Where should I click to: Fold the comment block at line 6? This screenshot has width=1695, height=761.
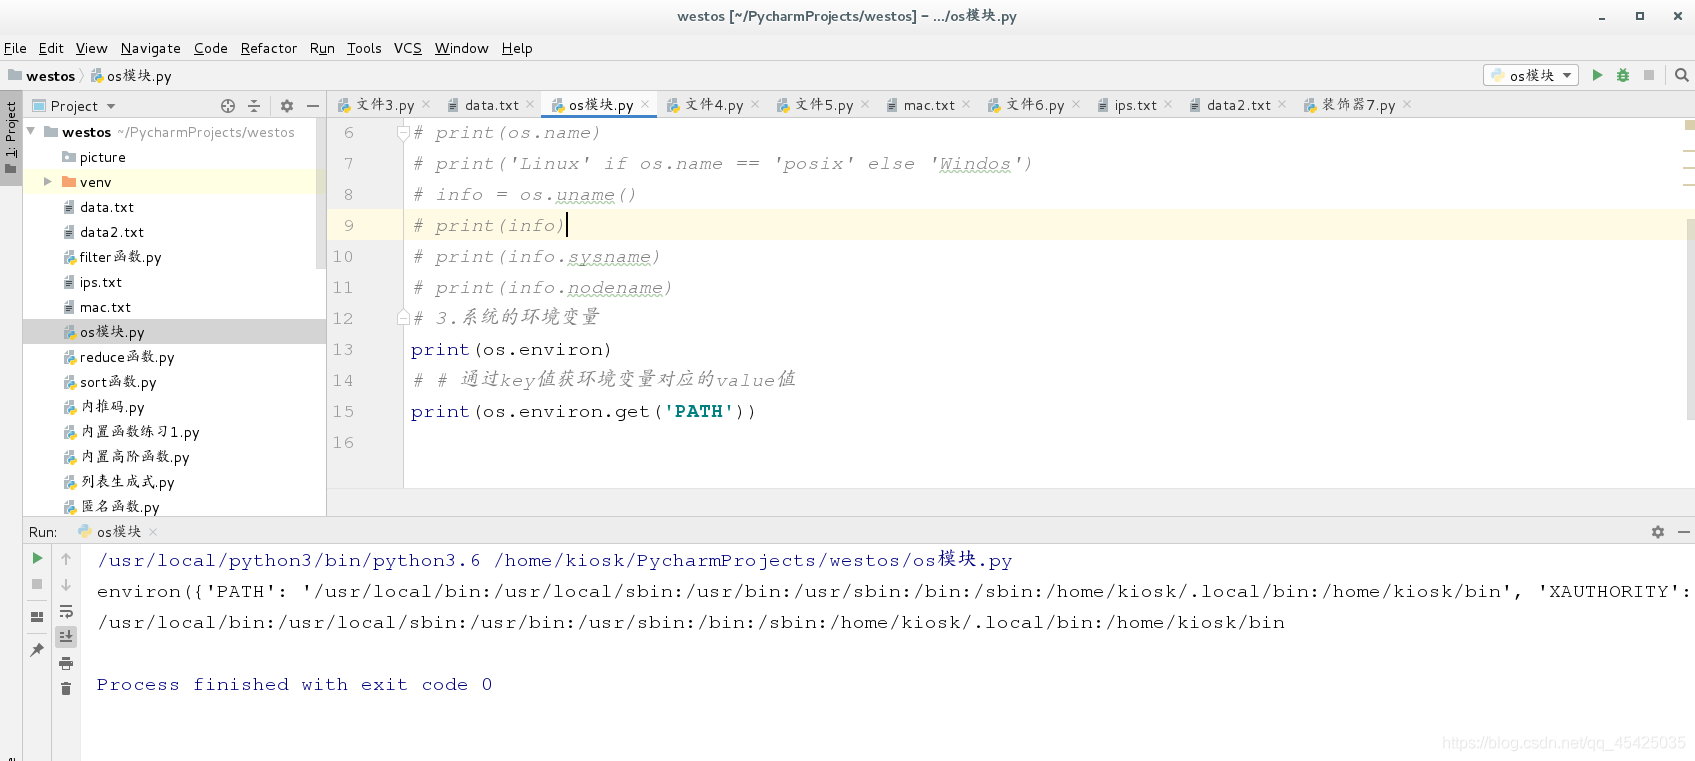(x=403, y=132)
